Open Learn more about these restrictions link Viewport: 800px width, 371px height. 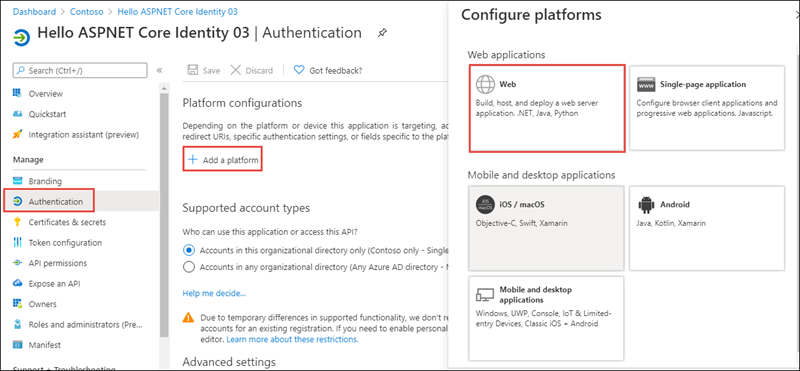point(292,339)
